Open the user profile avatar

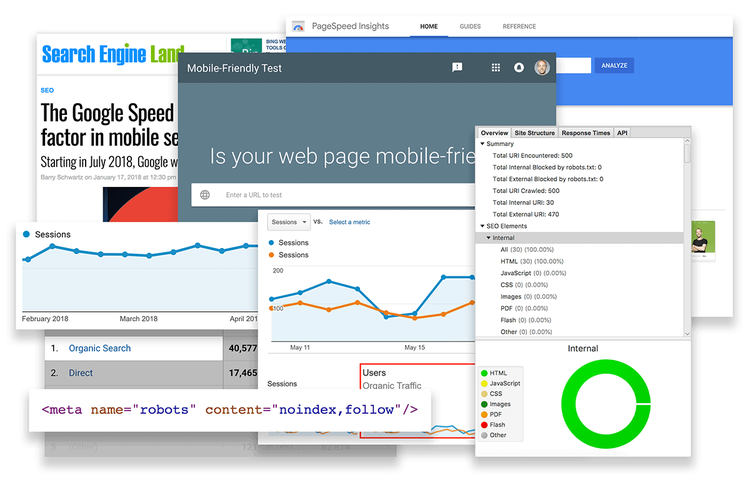click(542, 67)
